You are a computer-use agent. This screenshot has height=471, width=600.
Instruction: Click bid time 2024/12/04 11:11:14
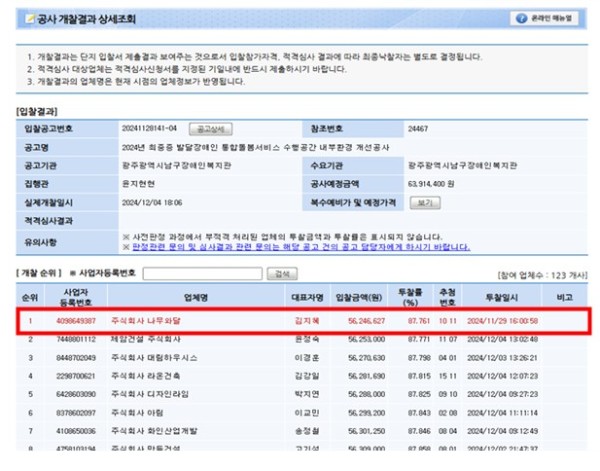coord(502,413)
